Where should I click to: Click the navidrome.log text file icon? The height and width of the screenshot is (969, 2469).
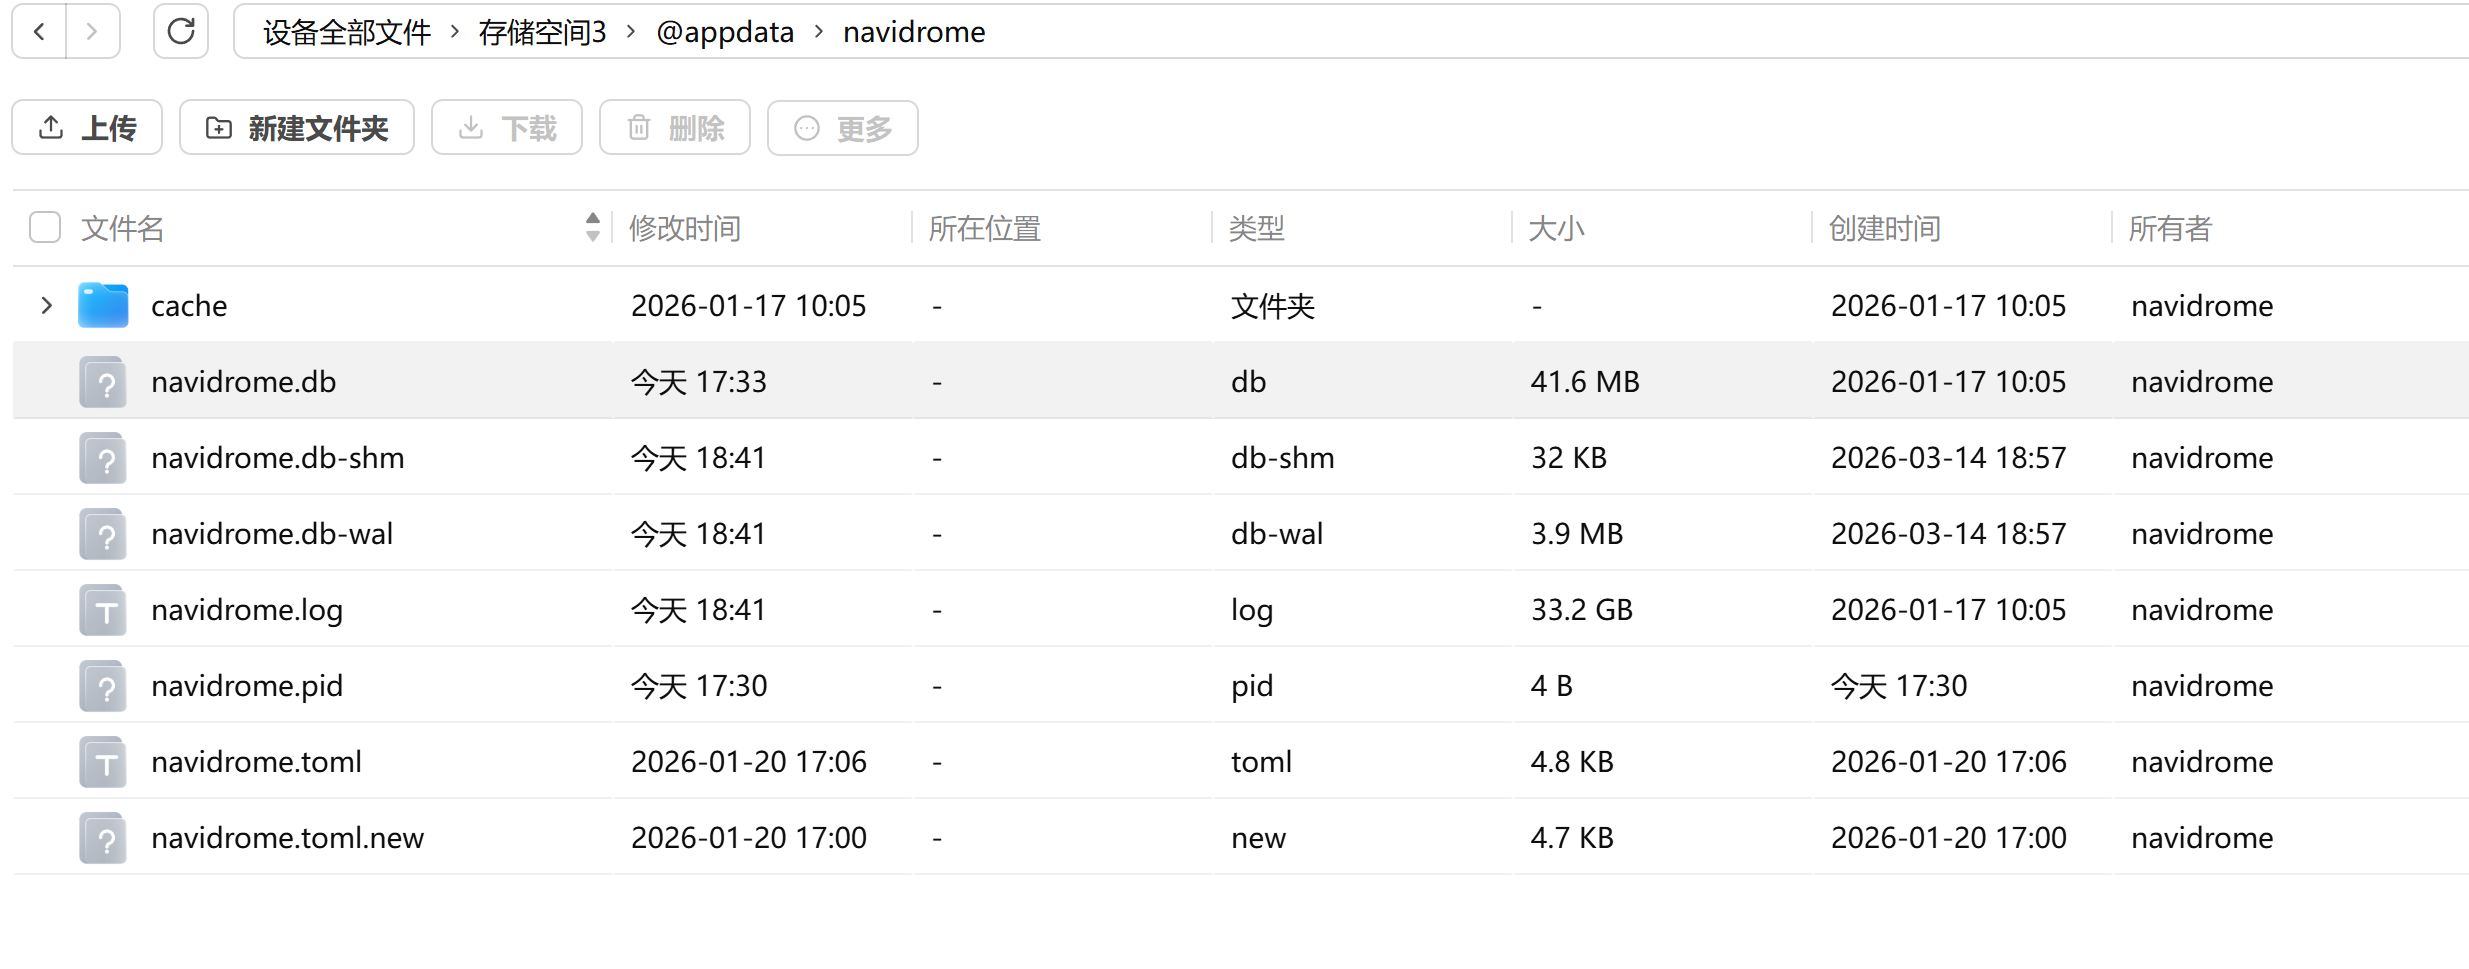pyautogui.click(x=101, y=609)
